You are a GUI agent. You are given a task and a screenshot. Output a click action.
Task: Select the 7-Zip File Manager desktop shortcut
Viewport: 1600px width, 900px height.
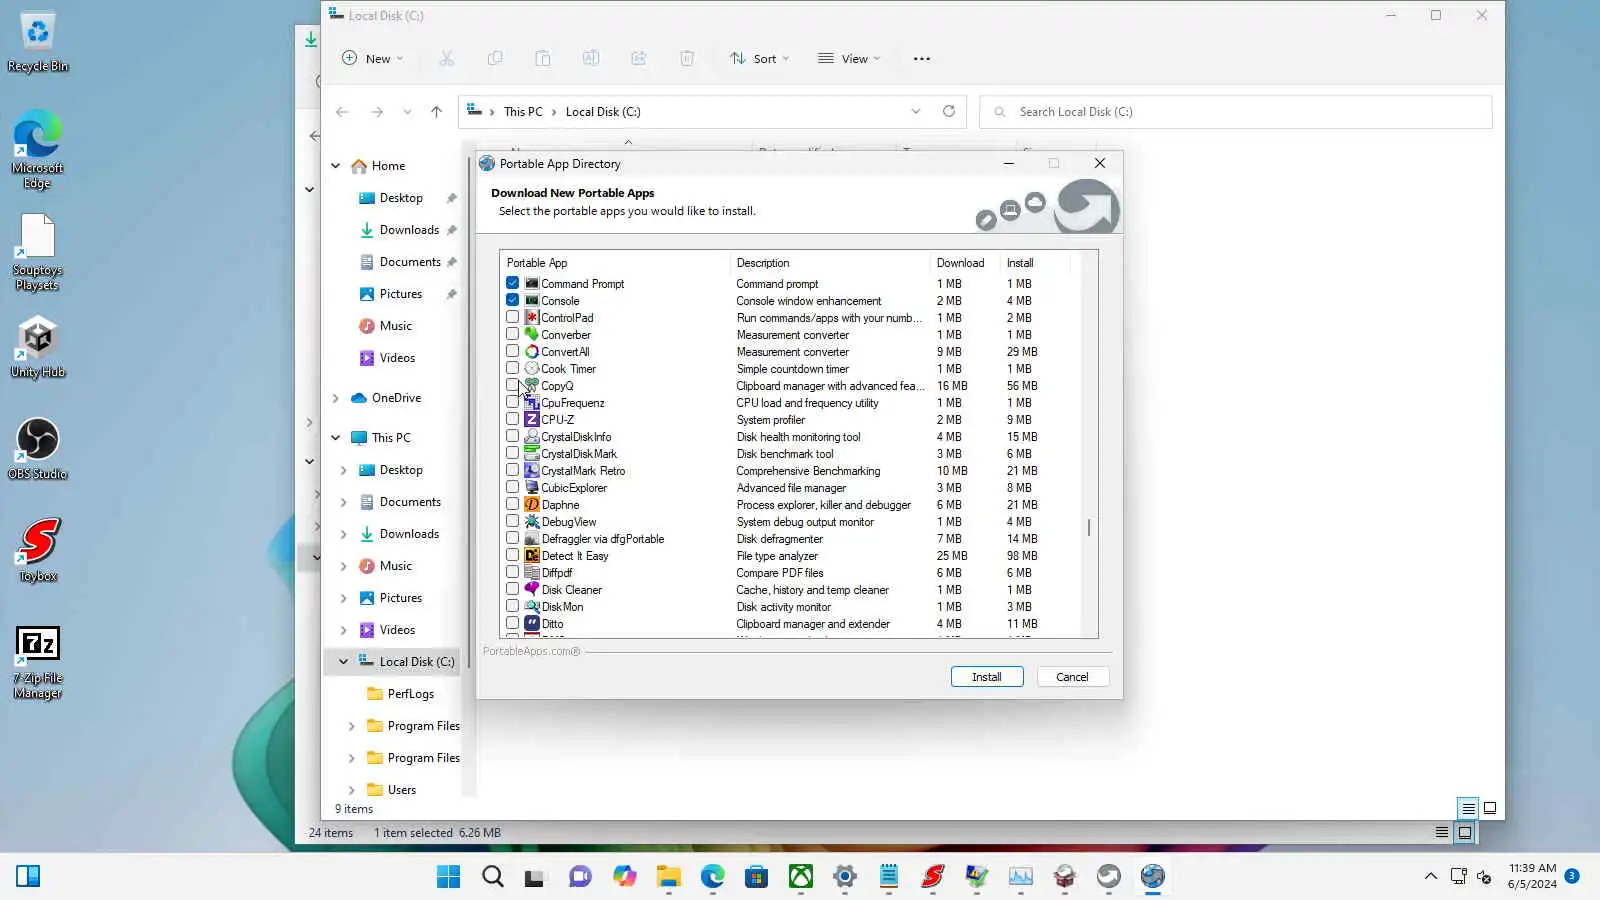click(38, 662)
